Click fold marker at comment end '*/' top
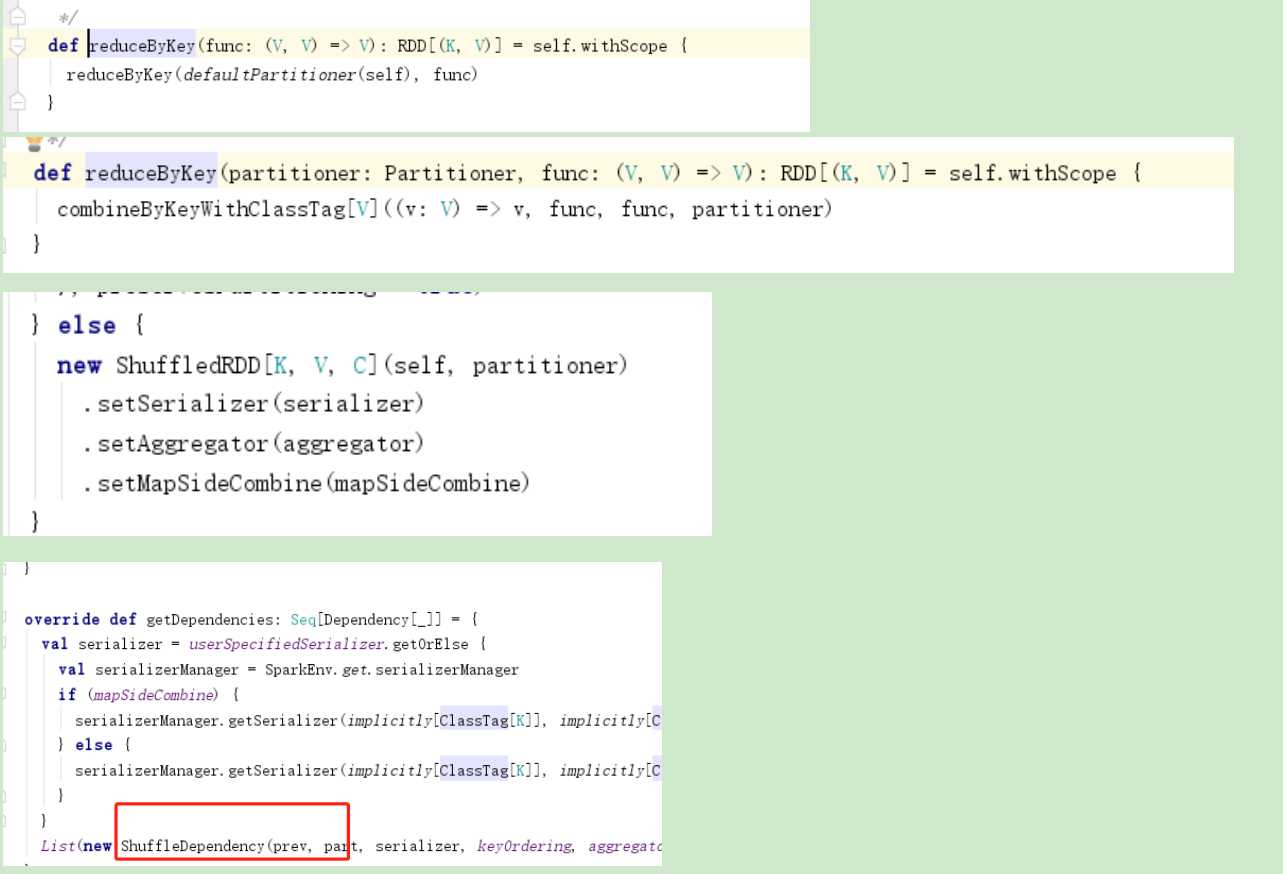 (16, 17)
